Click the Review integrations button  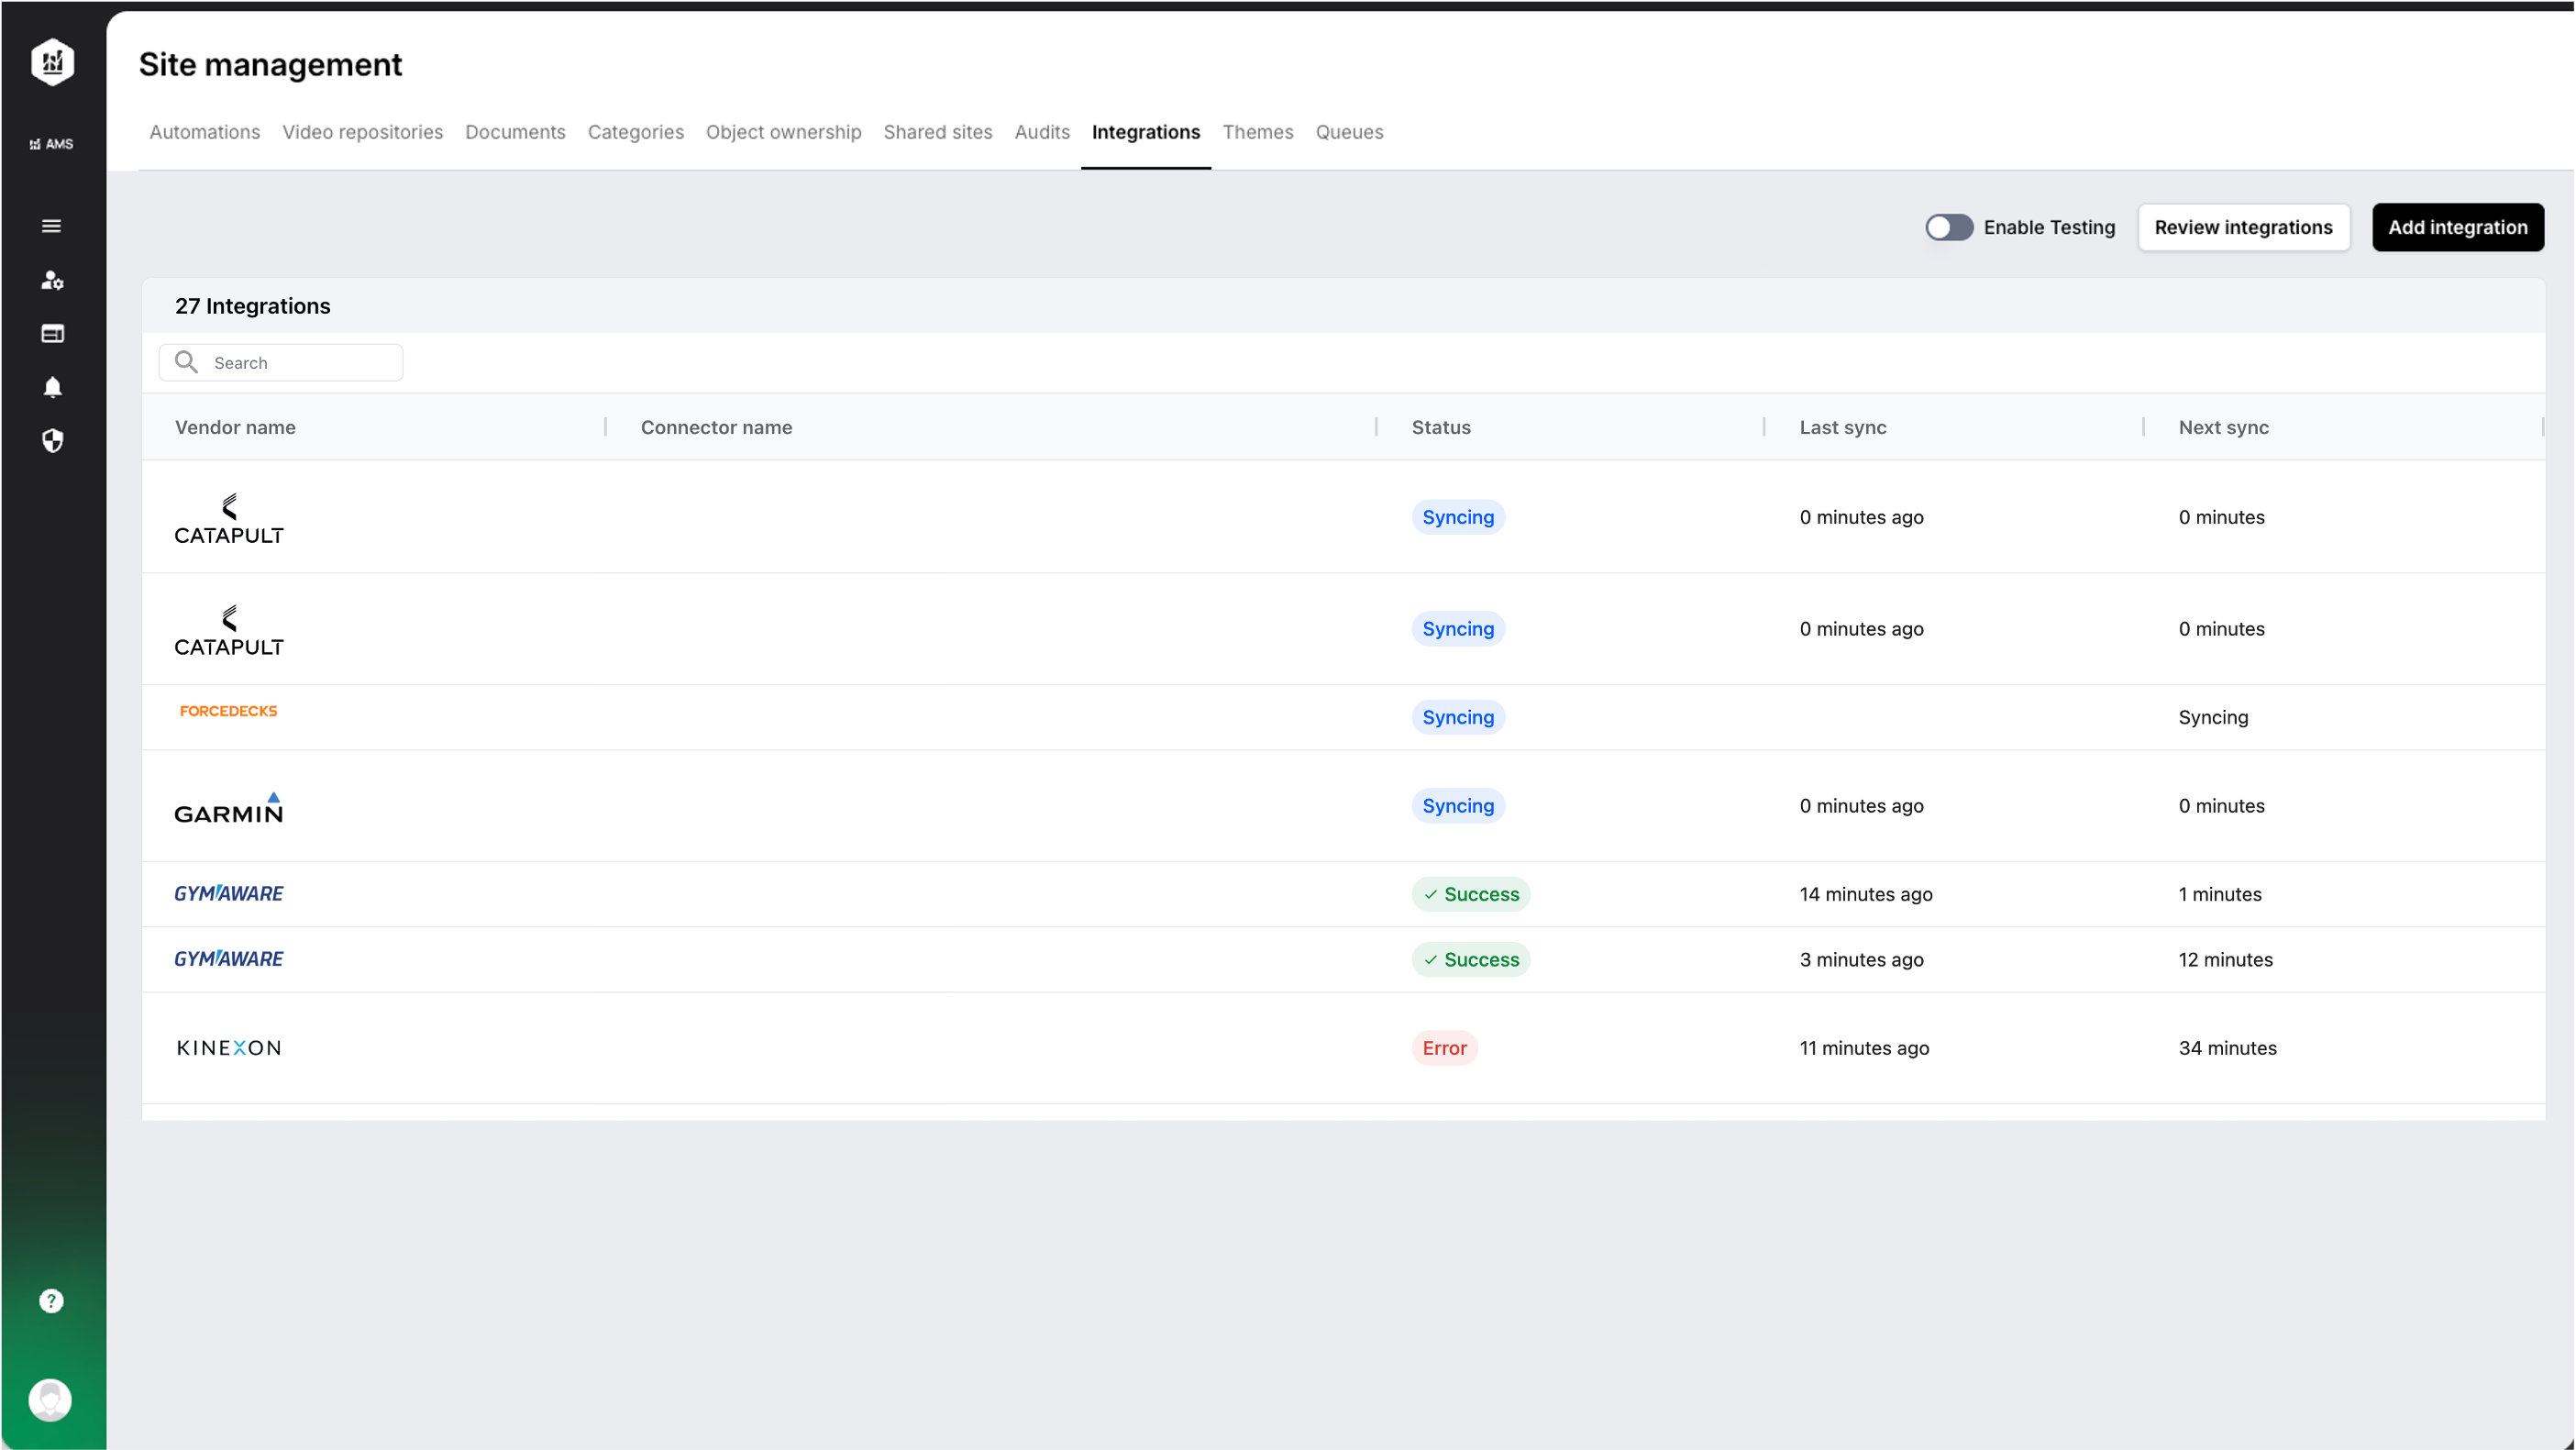click(x=2243, y=227)
